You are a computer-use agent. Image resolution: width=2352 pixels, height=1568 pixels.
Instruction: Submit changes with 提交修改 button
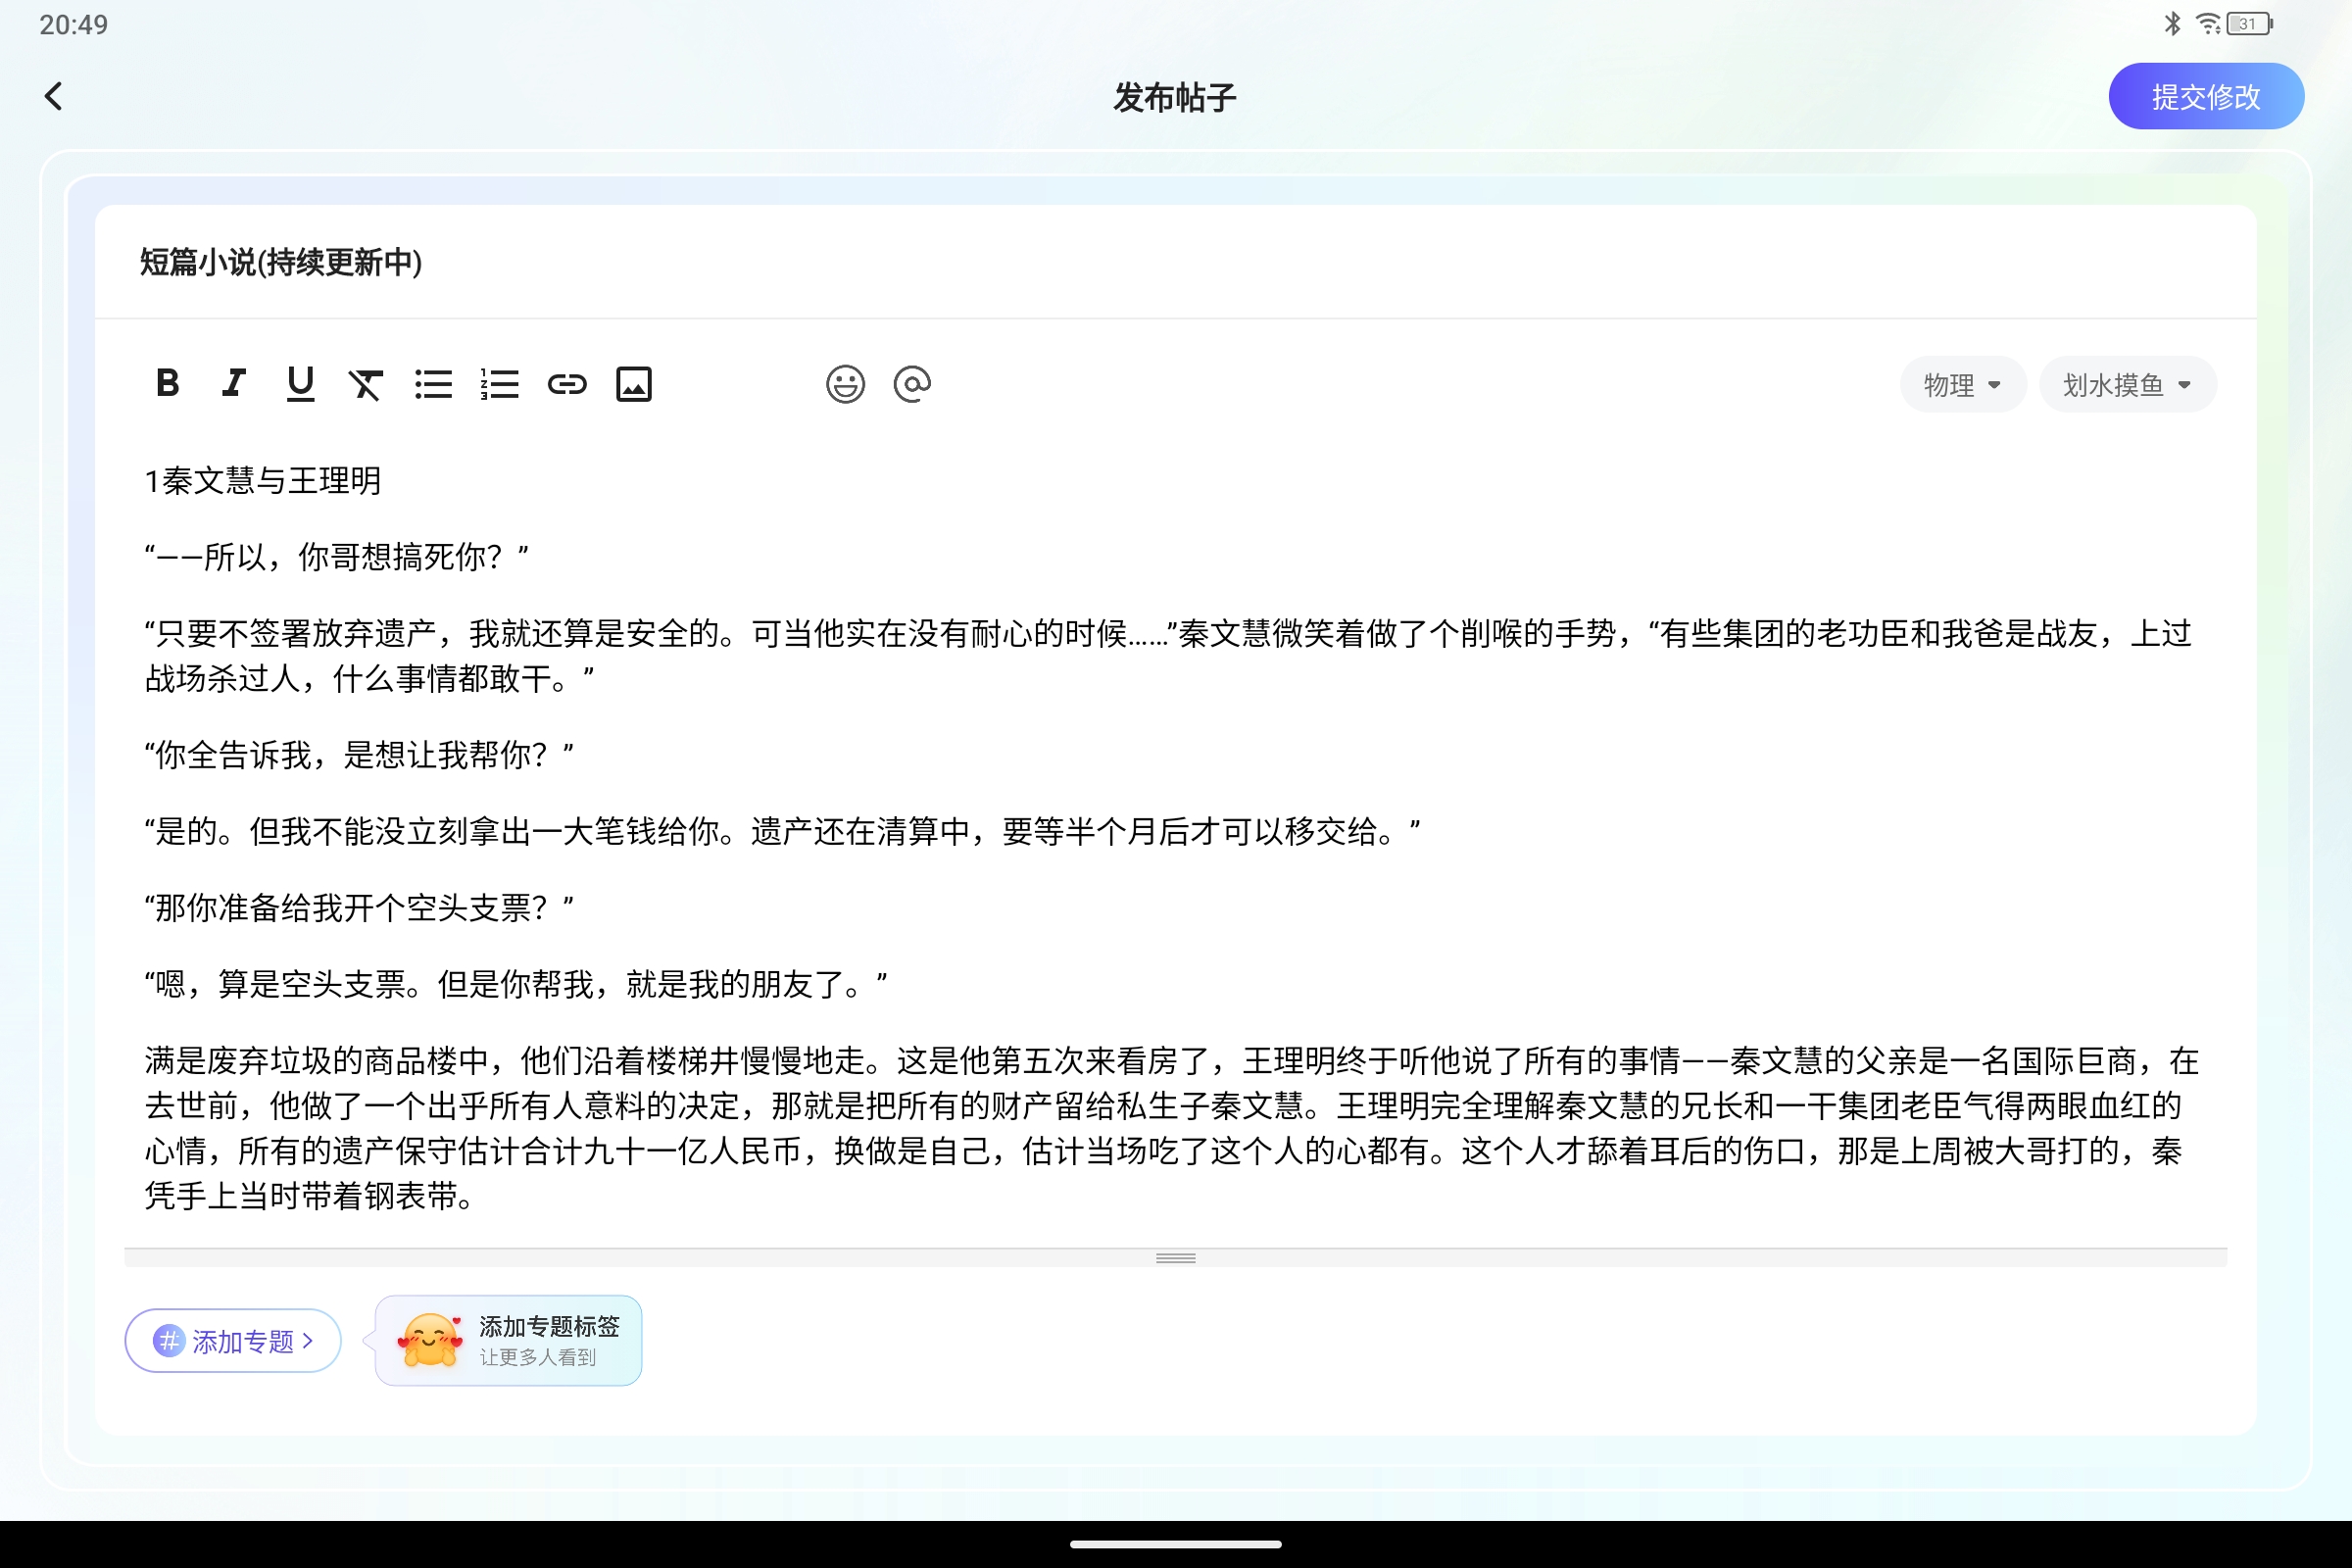click(x=2206, y=95)
